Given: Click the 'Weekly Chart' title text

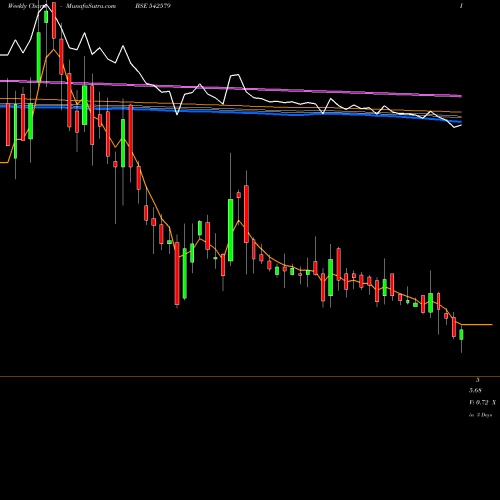Looking at the screenshot, I should click(x=27, y=6).
